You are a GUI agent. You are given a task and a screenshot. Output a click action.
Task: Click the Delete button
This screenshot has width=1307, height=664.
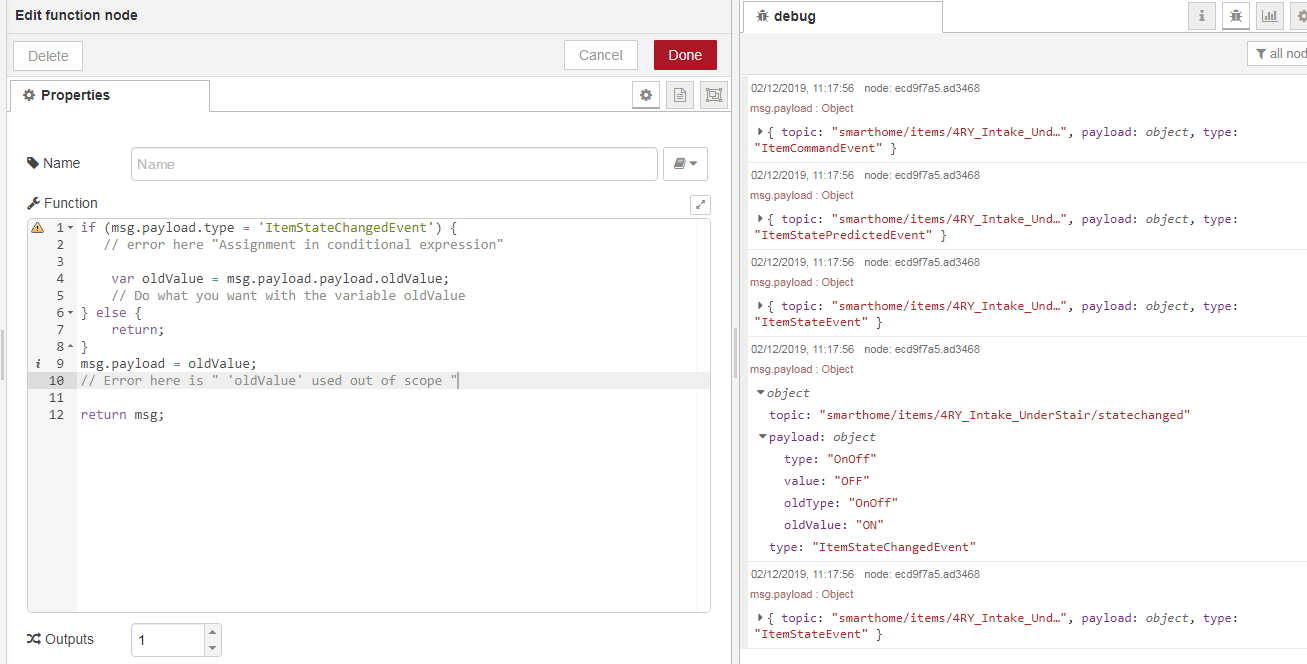click(48, 56)
